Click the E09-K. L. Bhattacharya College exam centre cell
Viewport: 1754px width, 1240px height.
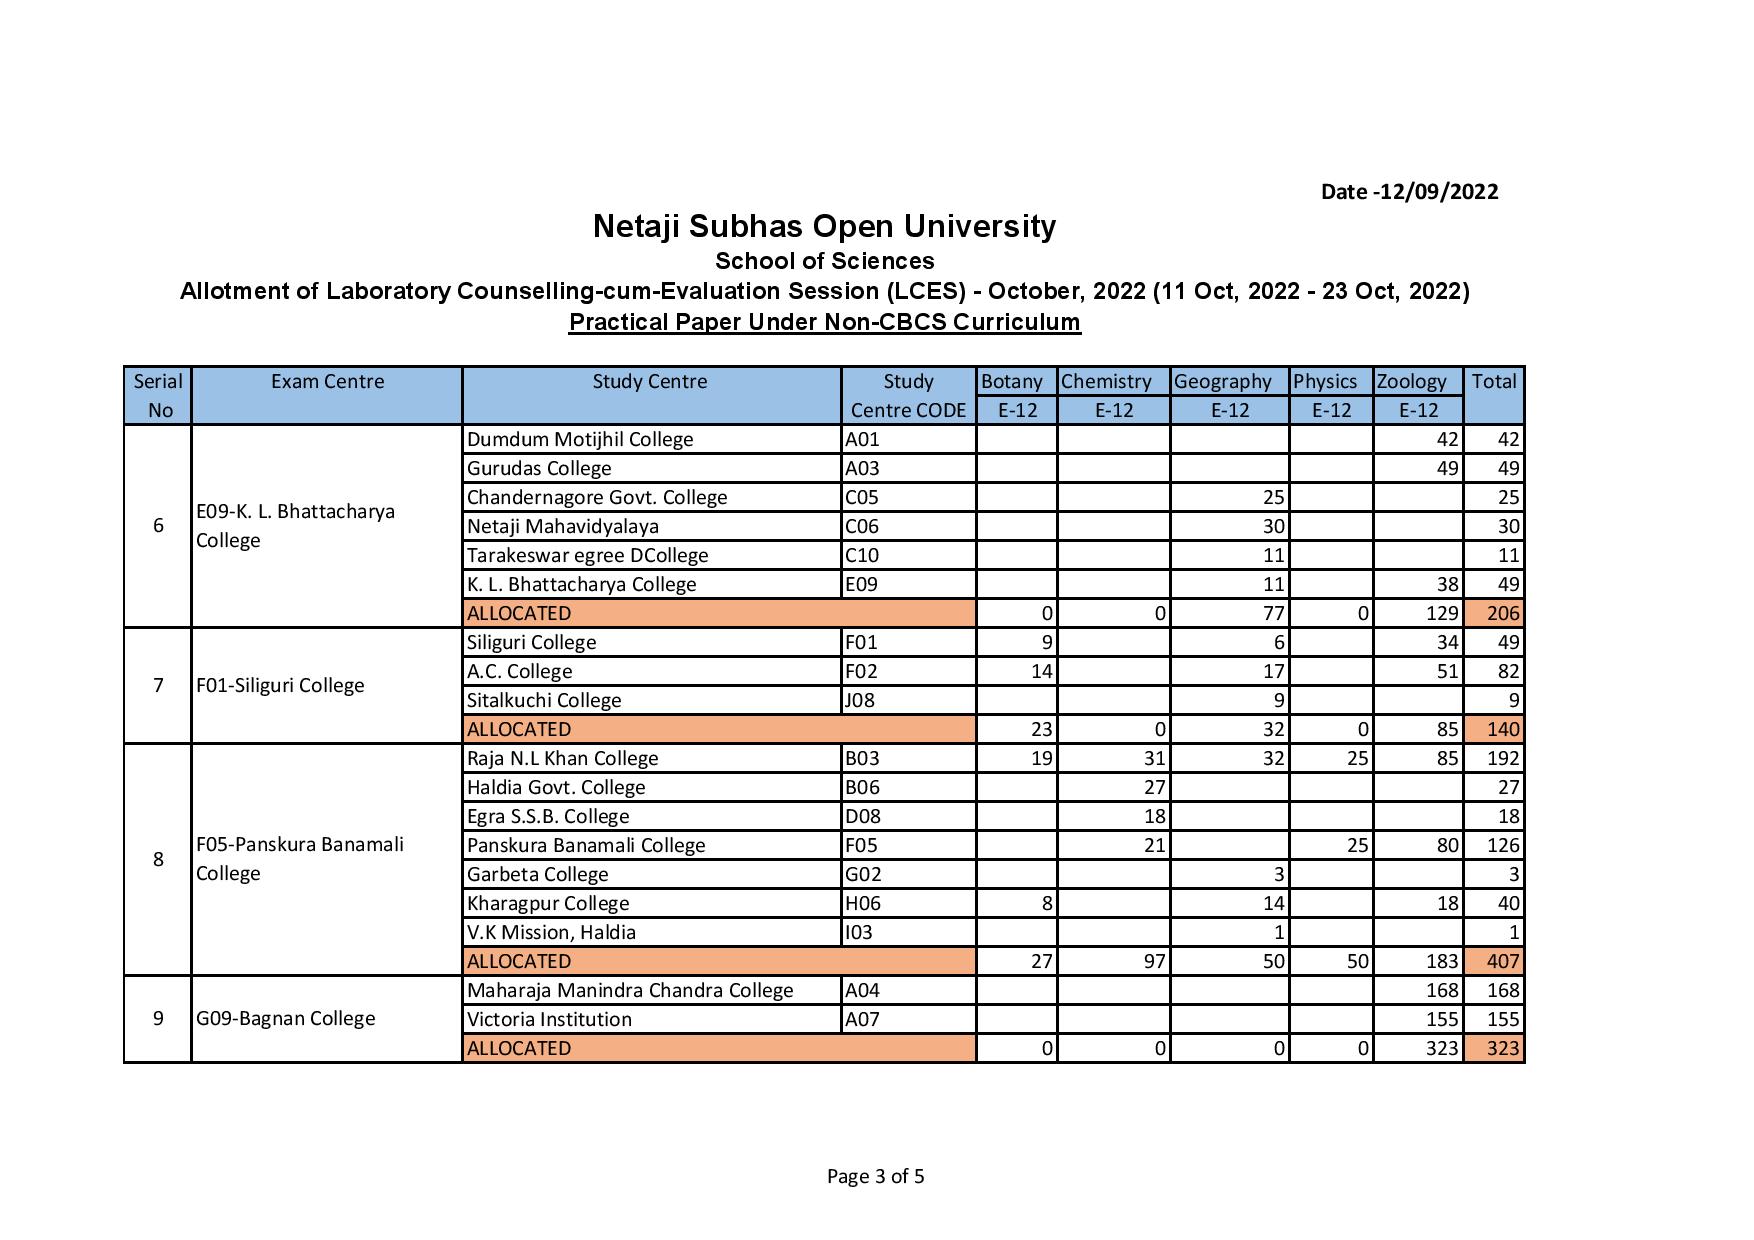pyautogui.click(x=296, y=525)
